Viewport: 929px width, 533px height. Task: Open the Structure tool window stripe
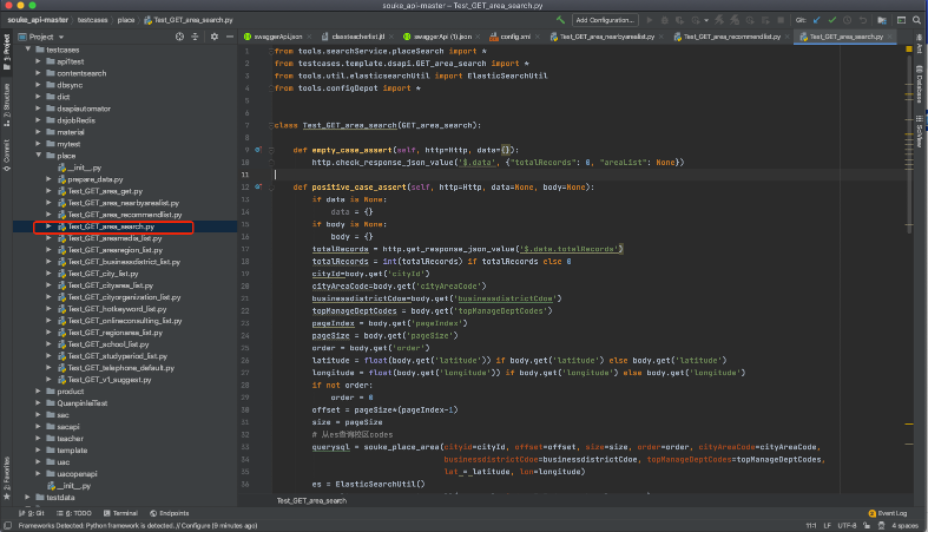point(7,105)
